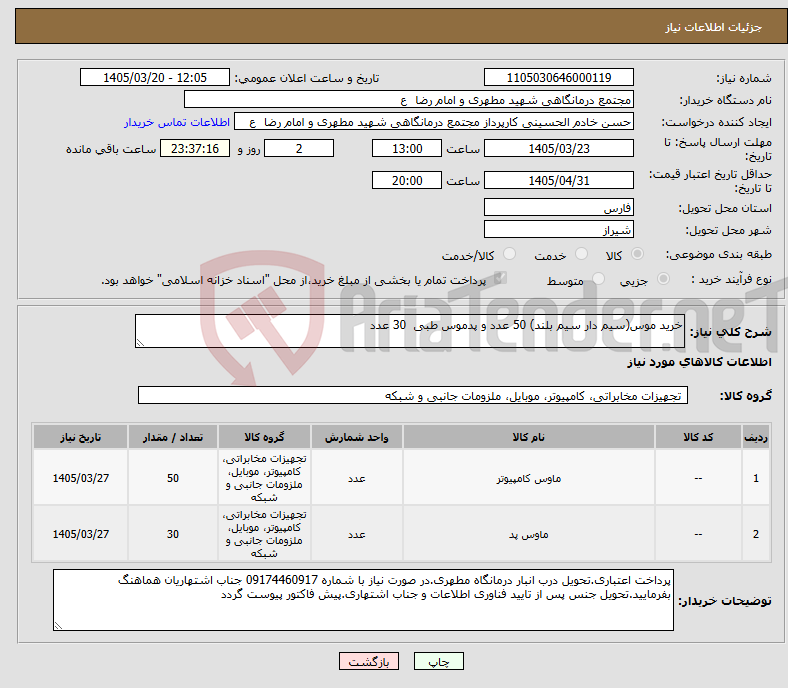
Task: Click the تعداد / مقدار column header
Action: (x=173, y=437)
